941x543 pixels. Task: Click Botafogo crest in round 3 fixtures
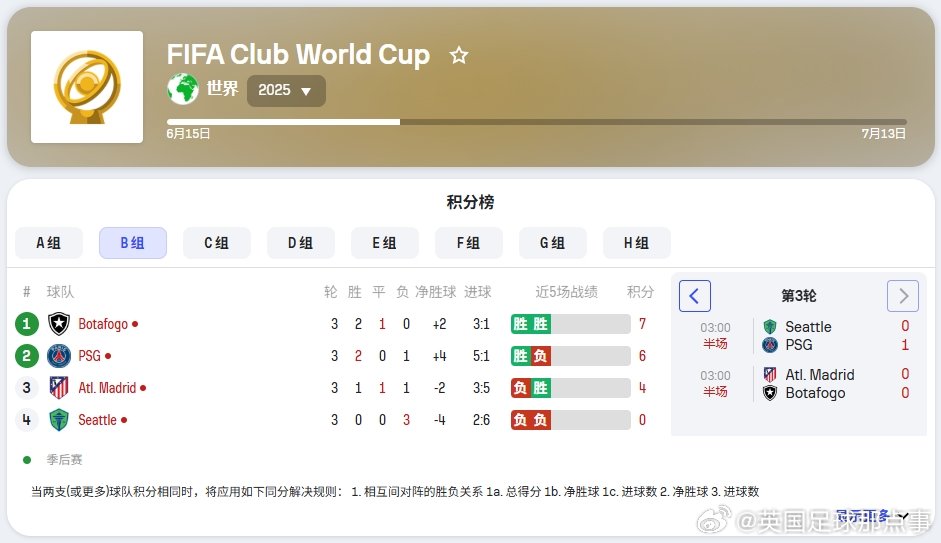770,393
